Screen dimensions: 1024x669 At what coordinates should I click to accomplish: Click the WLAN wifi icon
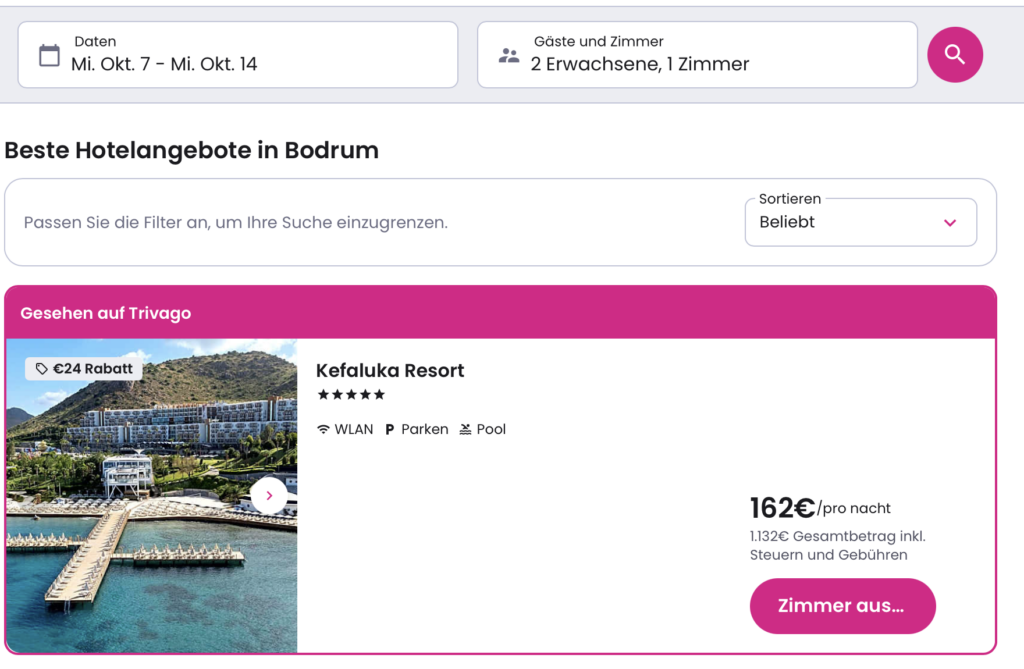(323, 429)
